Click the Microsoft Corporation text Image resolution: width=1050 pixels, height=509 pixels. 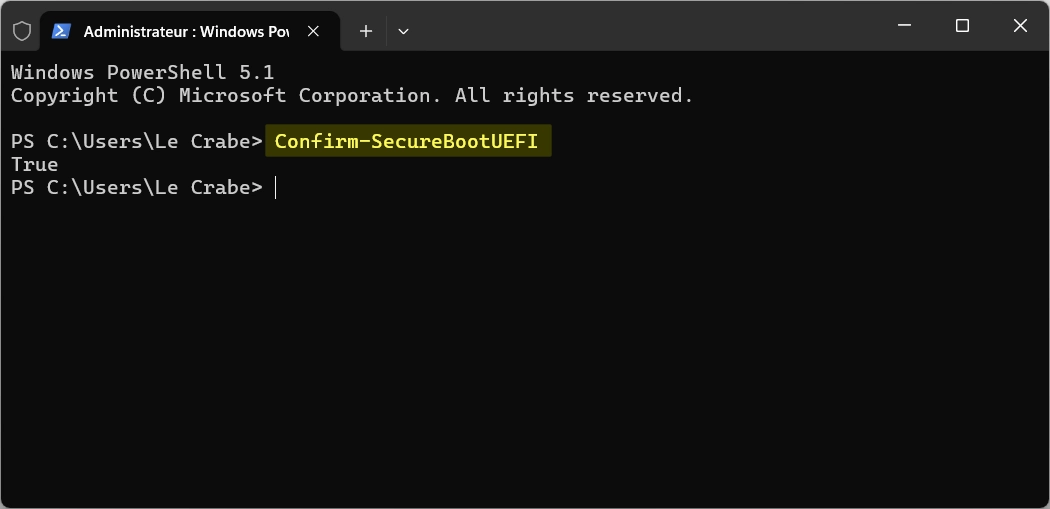click(x=310, y=95)
